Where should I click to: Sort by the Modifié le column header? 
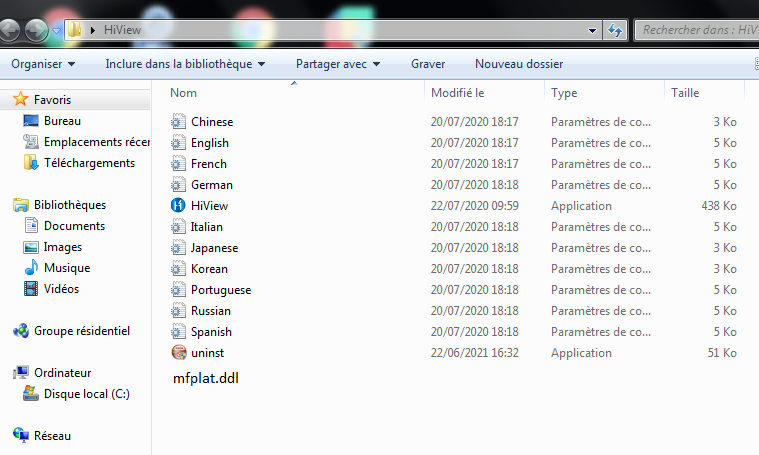coord(457,93)
